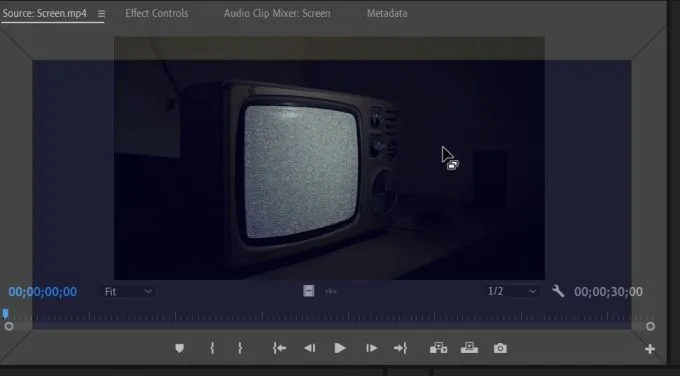This screenshot has height=376, width=680.
Task: Click the Mark Out bracket button
Action: (x=240, y=348)
